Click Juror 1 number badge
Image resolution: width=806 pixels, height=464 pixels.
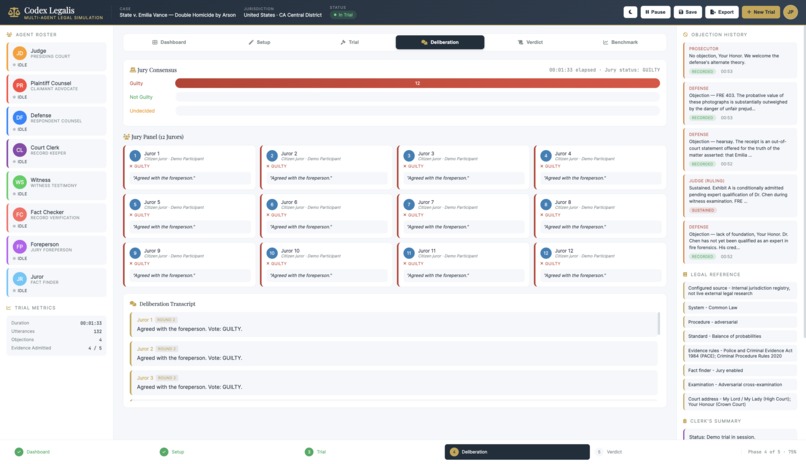click(x=135, y=156)
